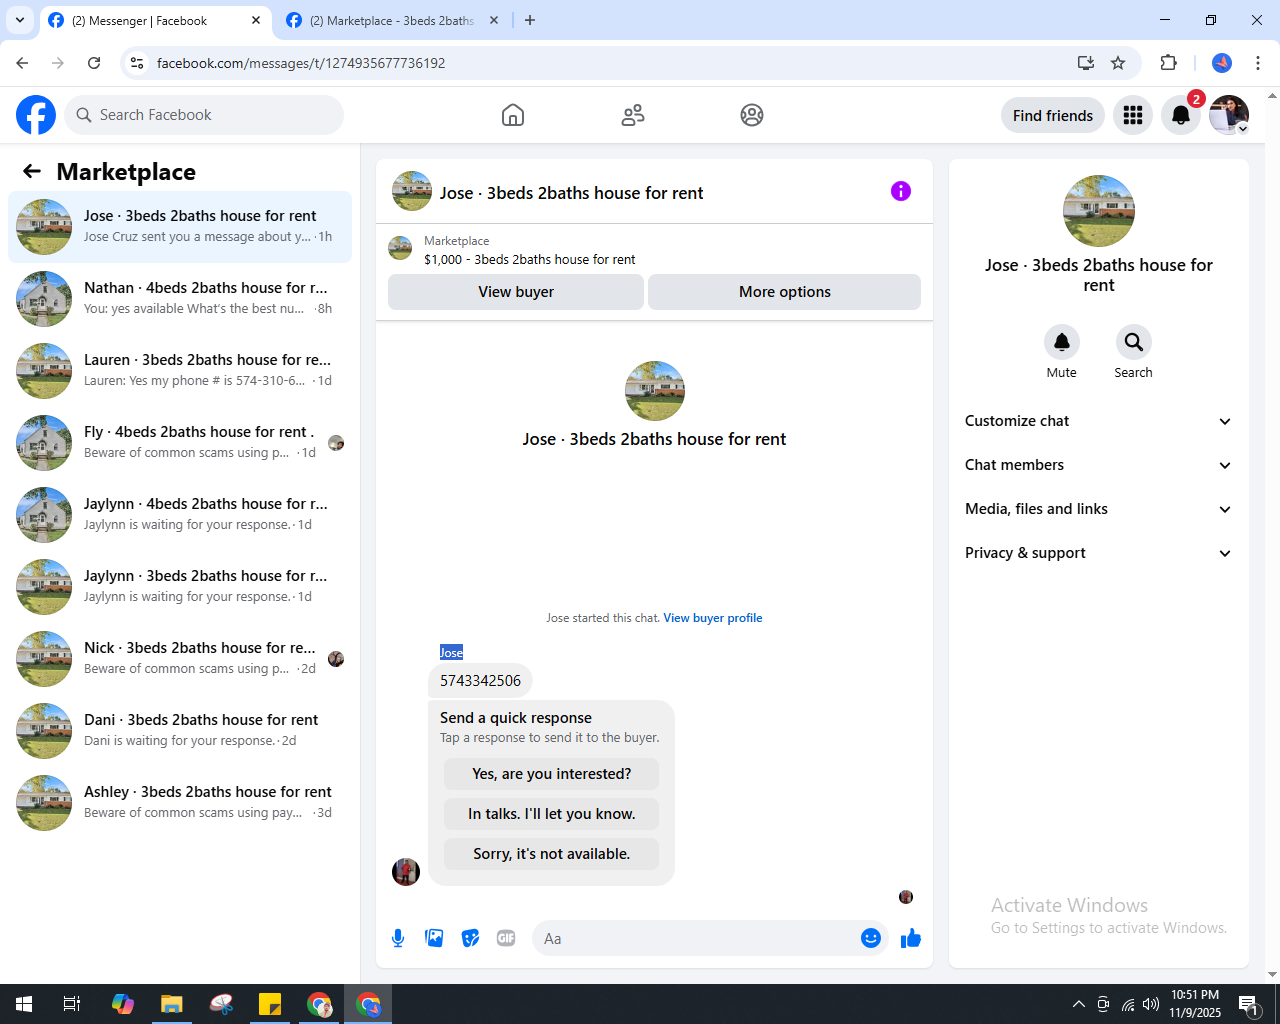
Task: Switch to the Messenger | Facebook tab
Action: pyautogui.click(x=155, y=20)
